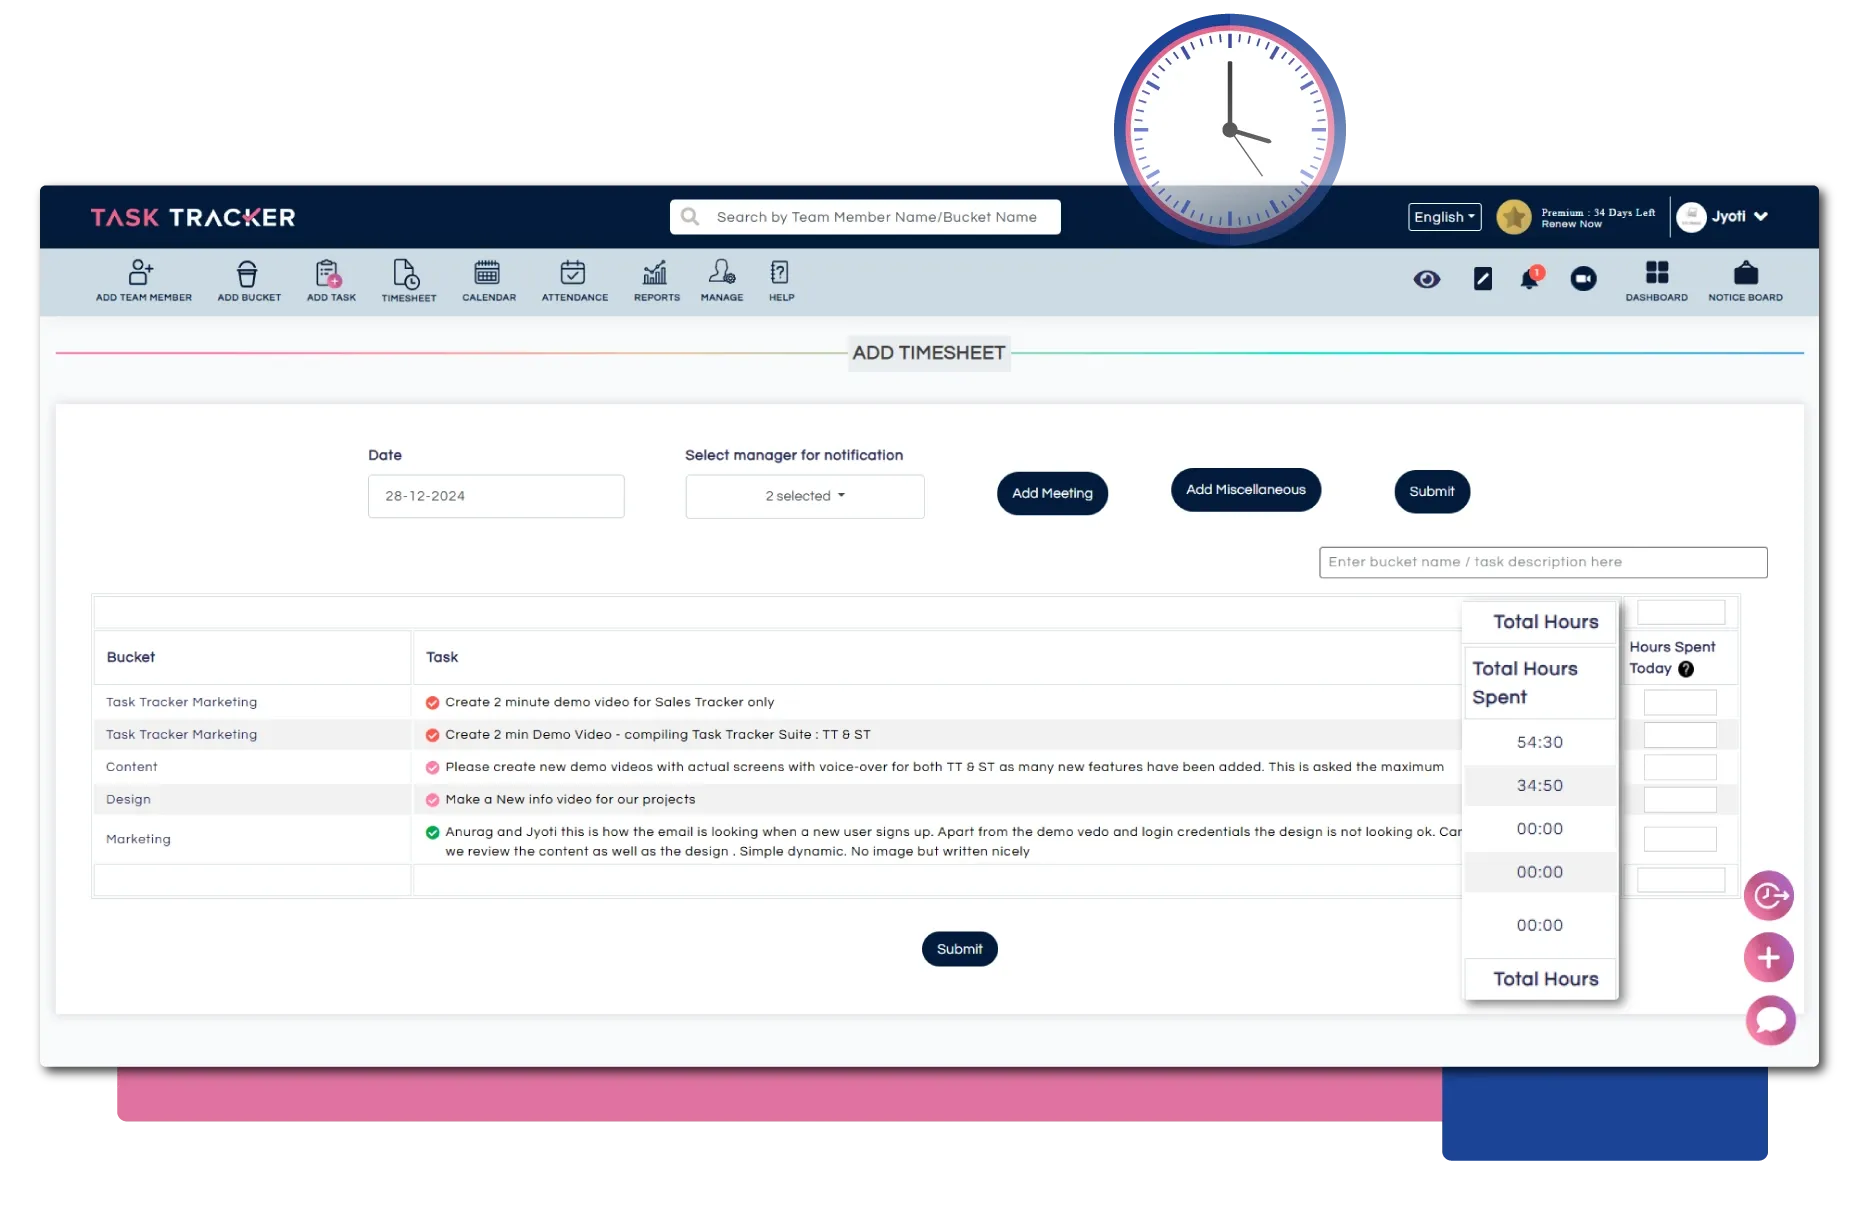Click the bucket name search field
This screenshot has height=1229, width=1859.
point(1542,562)
